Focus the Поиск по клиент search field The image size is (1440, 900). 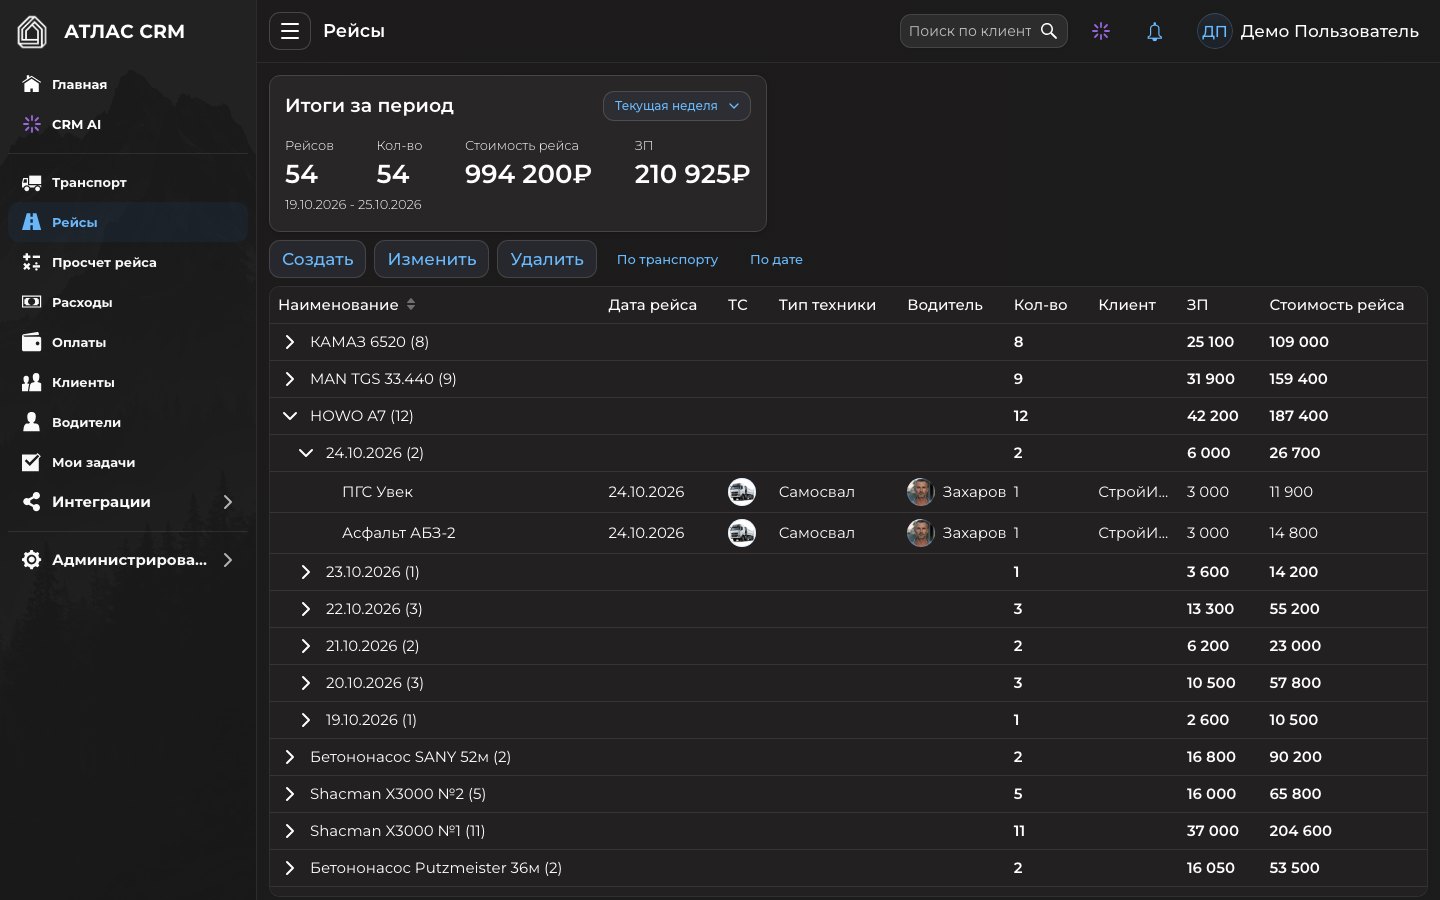970,31
